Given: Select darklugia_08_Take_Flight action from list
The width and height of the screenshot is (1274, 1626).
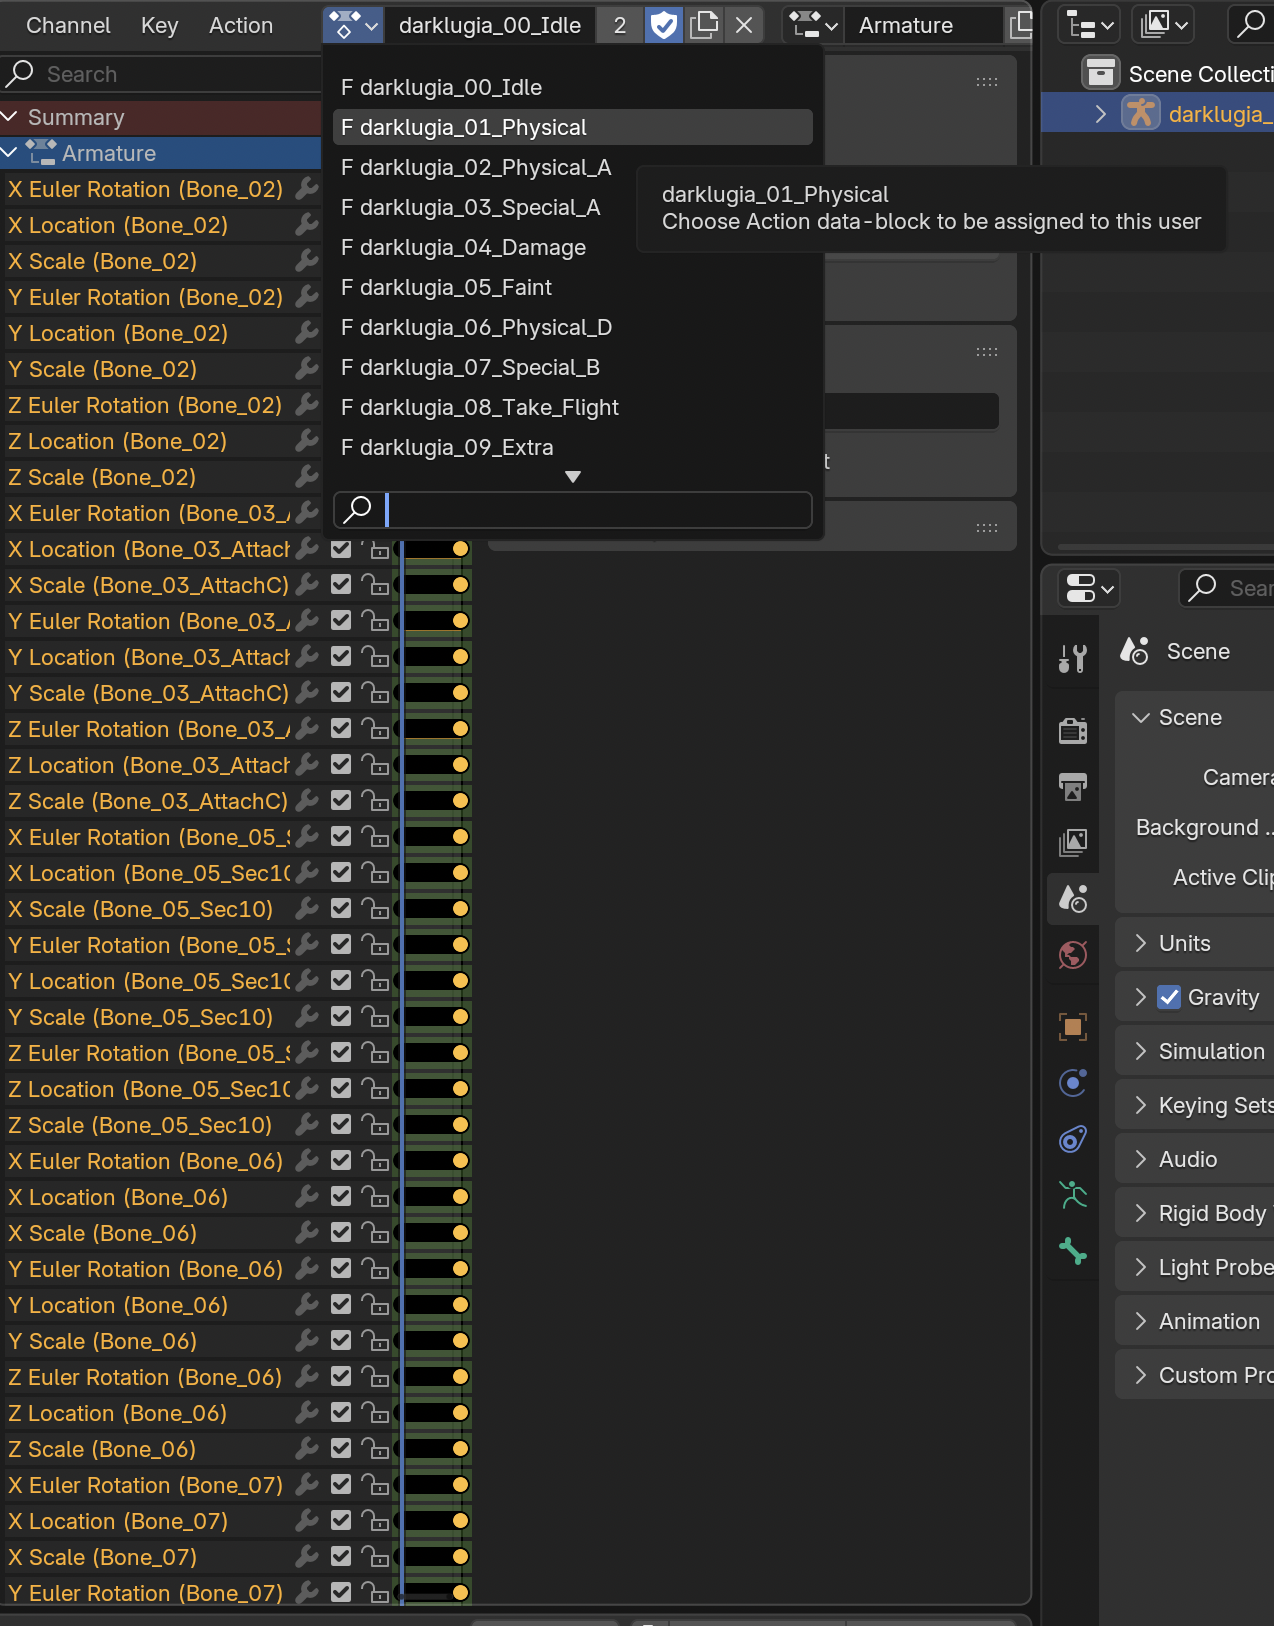Looking at the screenshot, I should click(x=572, y=407).
